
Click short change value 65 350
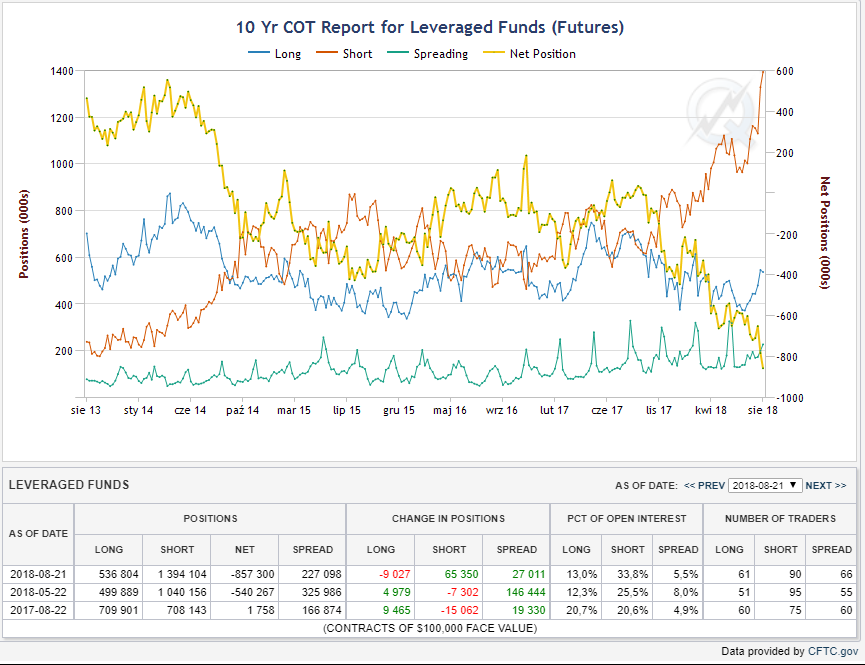[x=462, y=574]
